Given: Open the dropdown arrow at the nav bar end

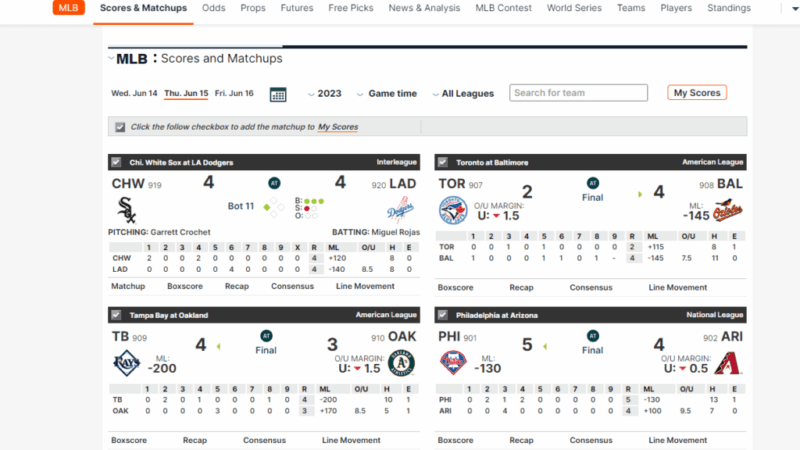Looking at the screenshot, I should pos(795,8).
